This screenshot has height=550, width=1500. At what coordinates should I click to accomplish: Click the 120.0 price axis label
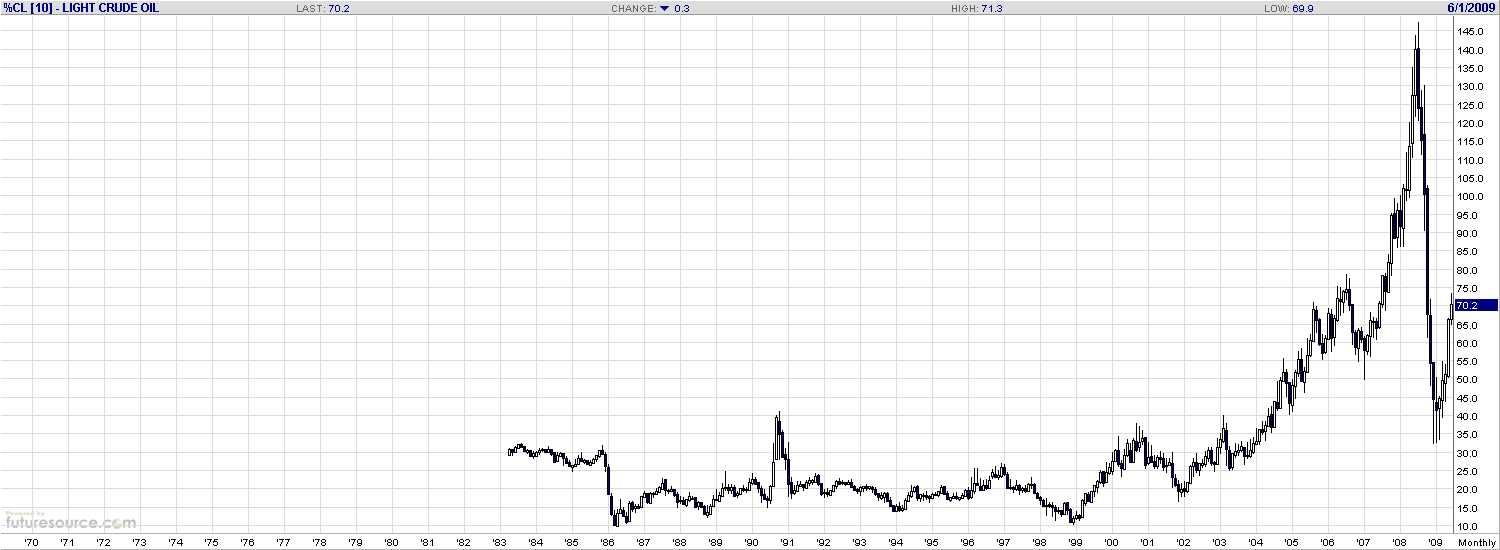tap(1469, 124)
